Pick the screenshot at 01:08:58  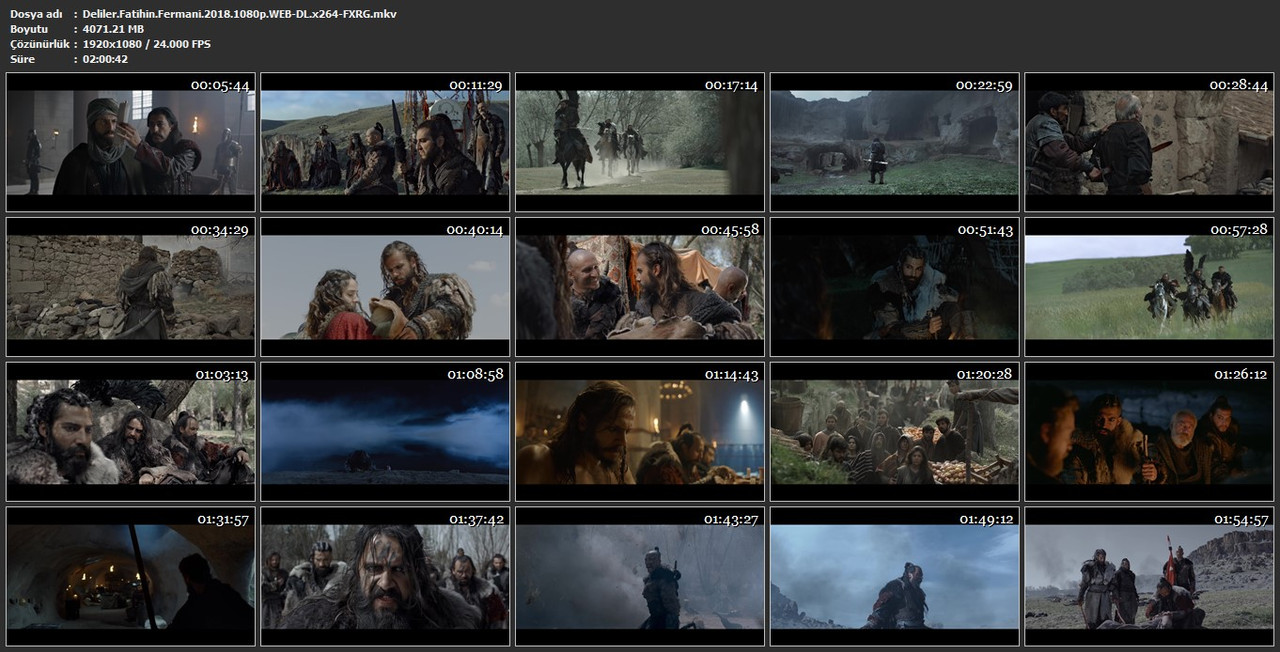point(385,432)
